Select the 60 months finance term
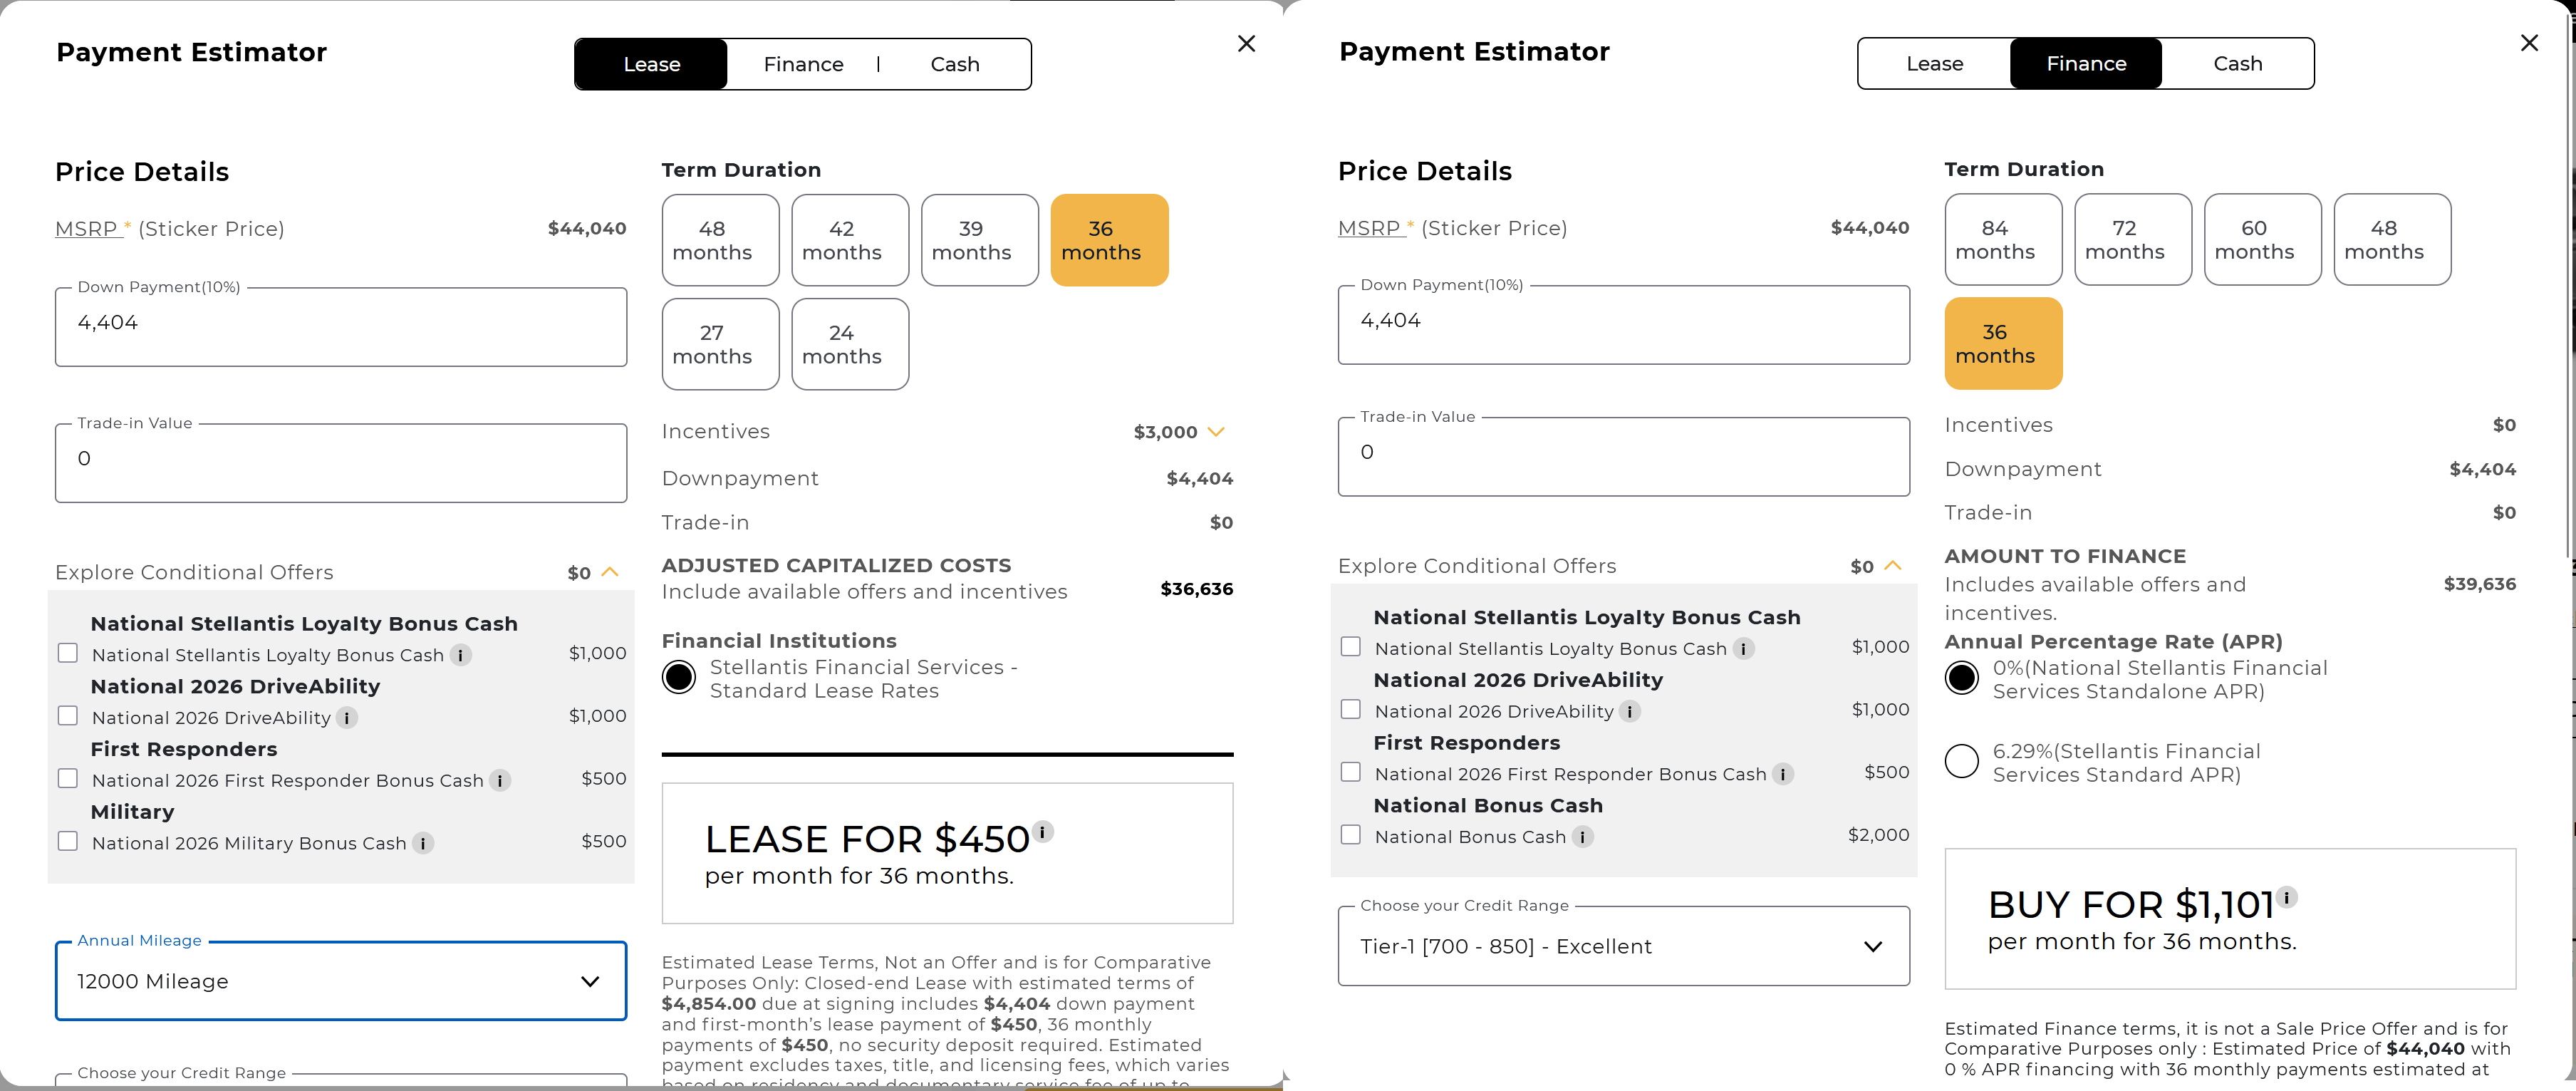Screen dimensions: 2576x1091 click(x=2263, y=239)
